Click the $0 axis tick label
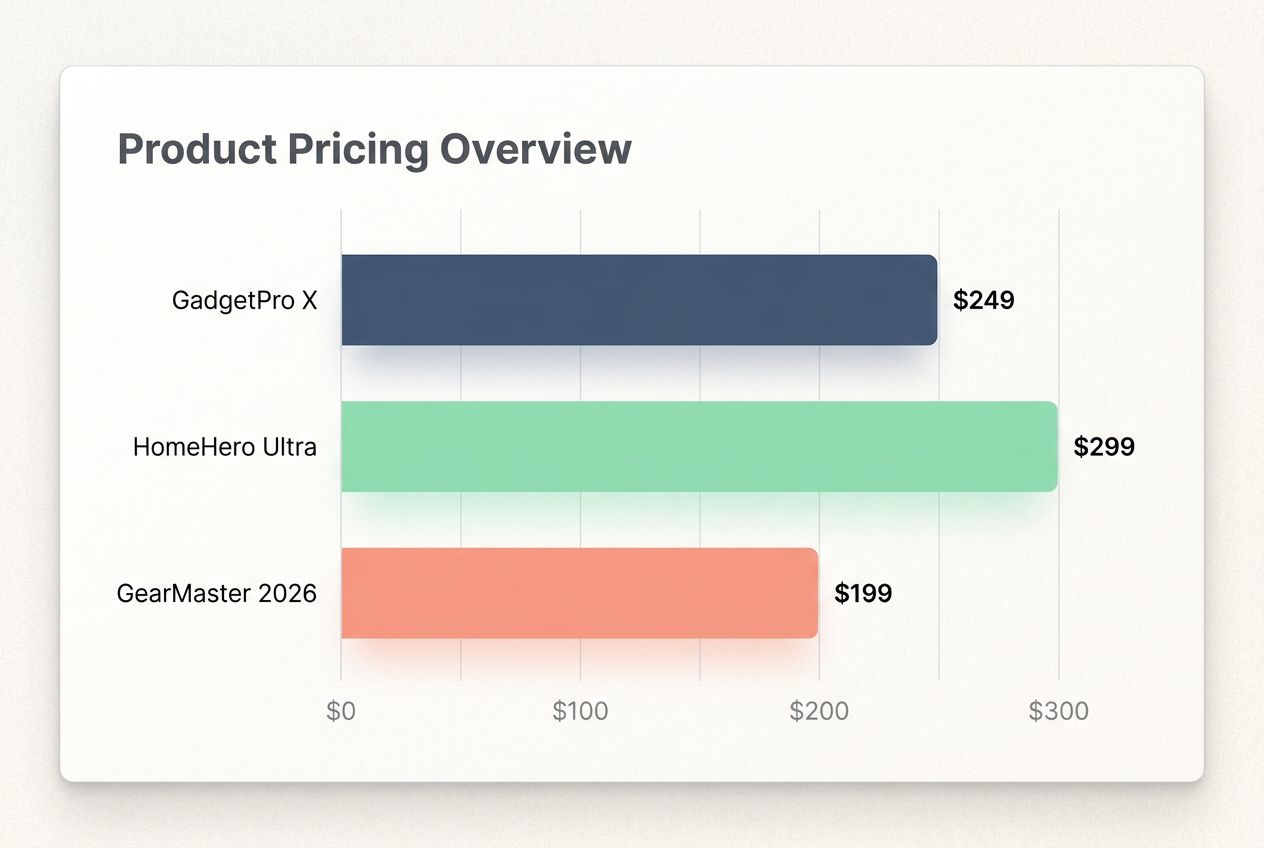 point(341,712)
